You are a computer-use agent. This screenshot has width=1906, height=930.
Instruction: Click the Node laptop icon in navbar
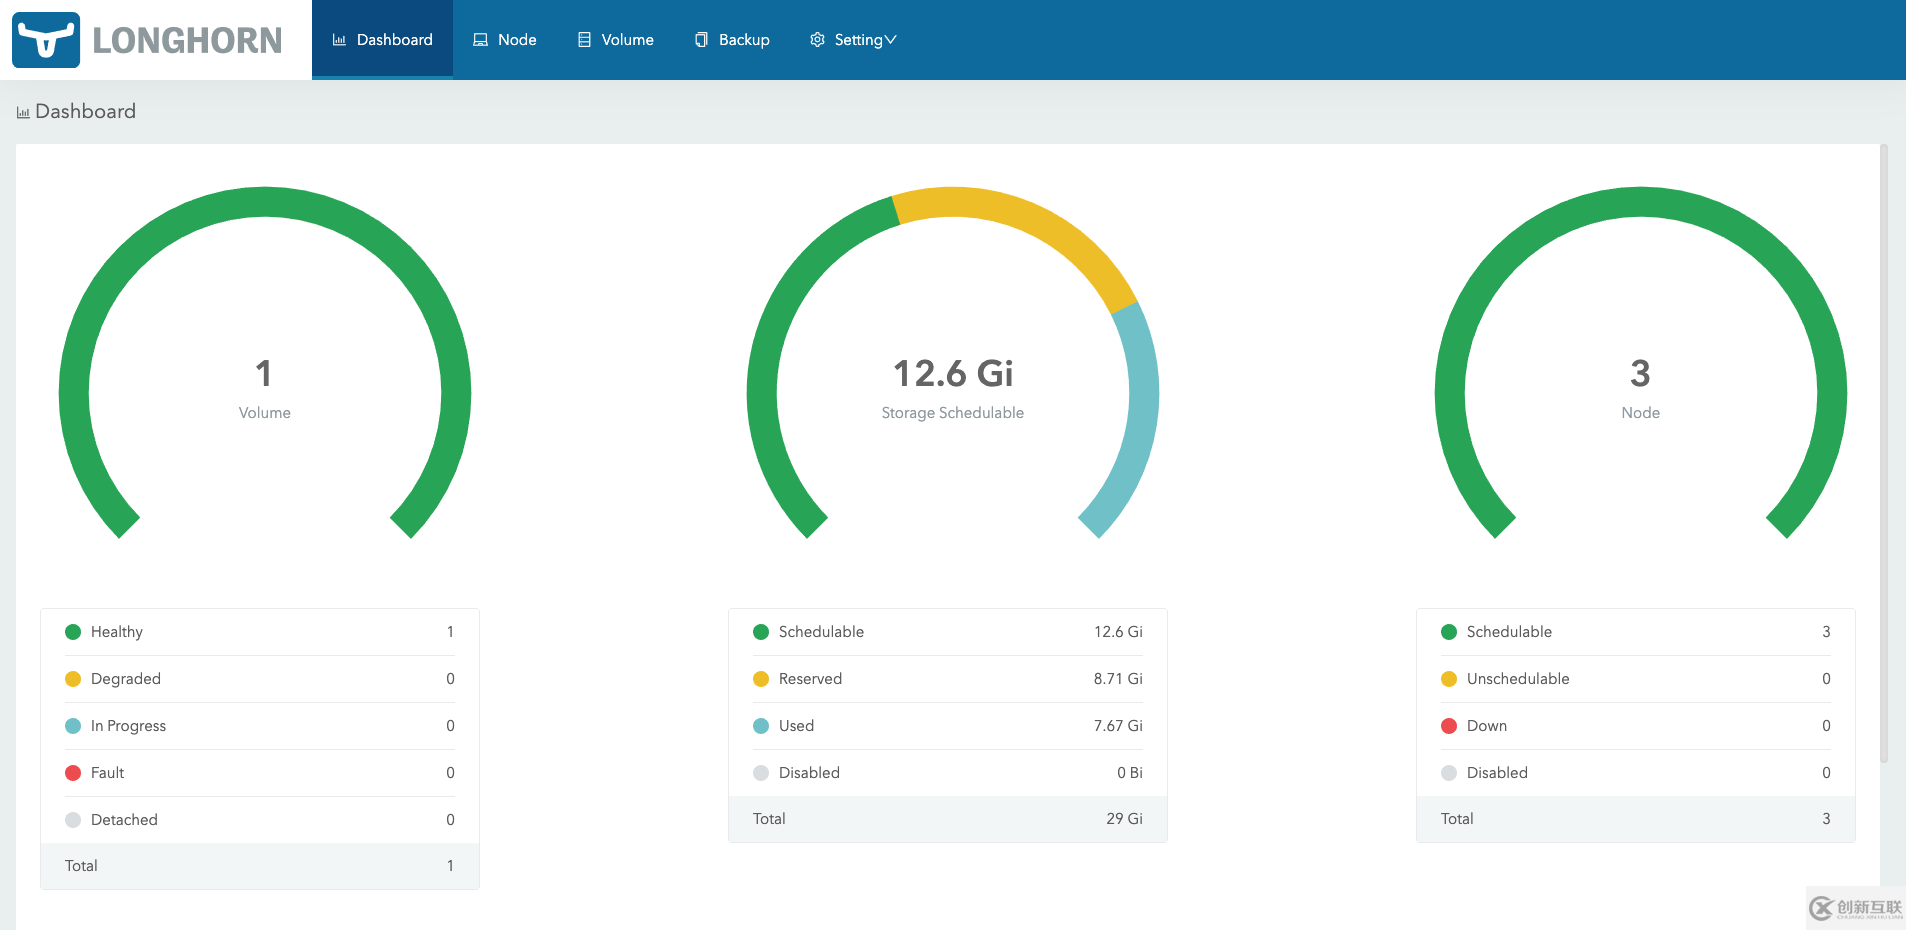[x=480, y=40]
